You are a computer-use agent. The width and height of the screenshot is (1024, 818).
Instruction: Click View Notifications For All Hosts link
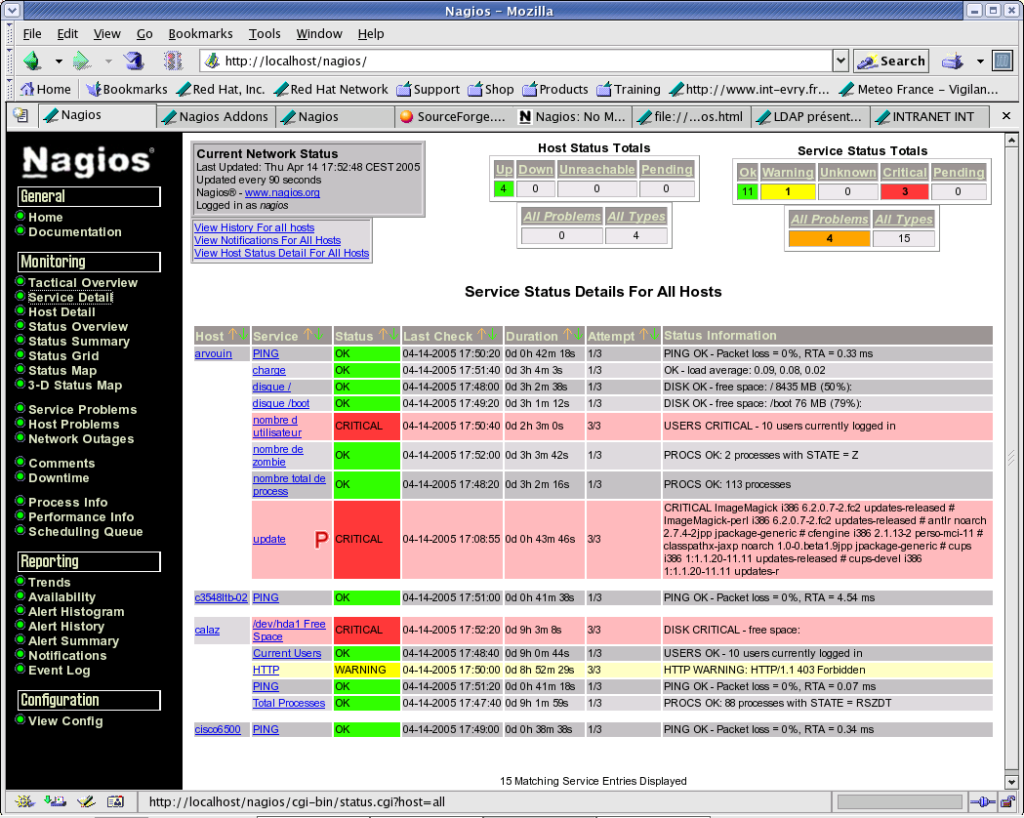(267, 241)
